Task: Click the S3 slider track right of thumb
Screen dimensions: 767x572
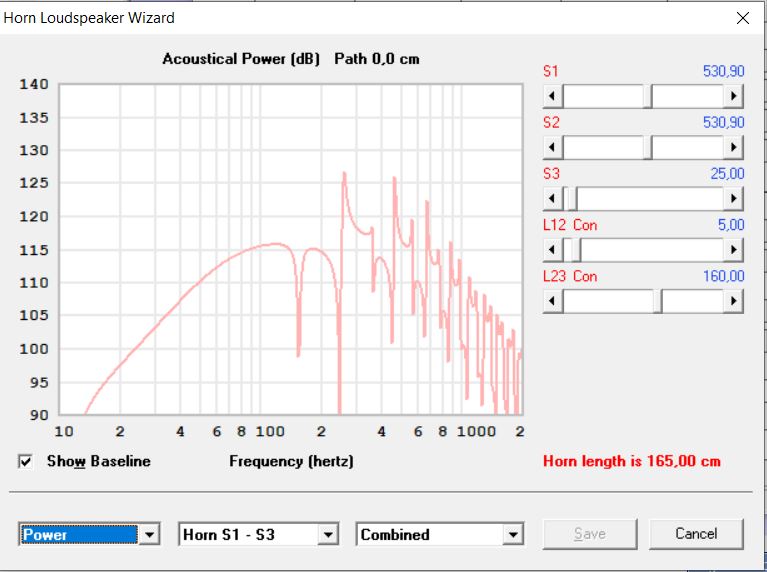Action: [651, 199]
